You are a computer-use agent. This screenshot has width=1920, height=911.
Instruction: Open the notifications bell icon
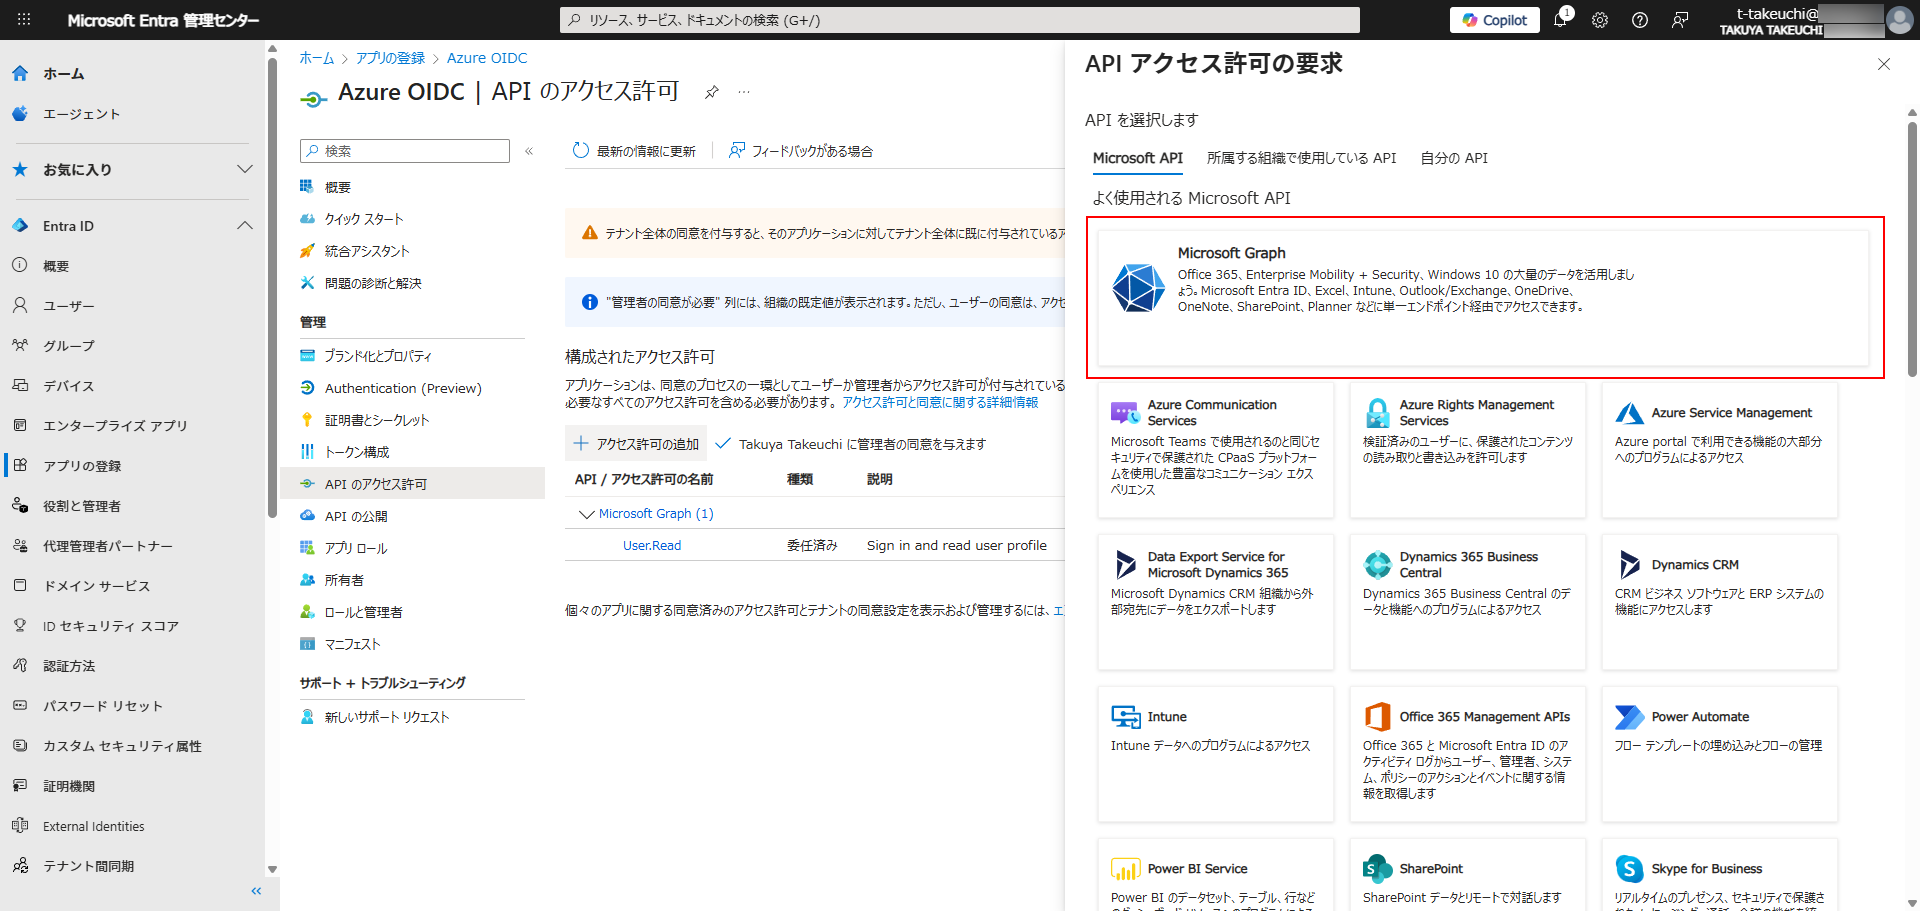1560,19
